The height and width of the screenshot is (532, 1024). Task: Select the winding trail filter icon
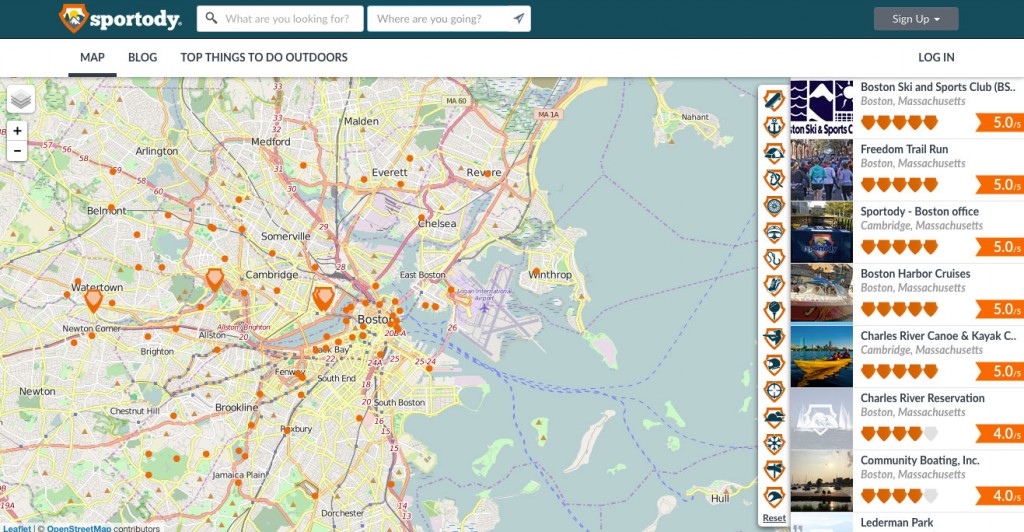click(x=774, y=258)
